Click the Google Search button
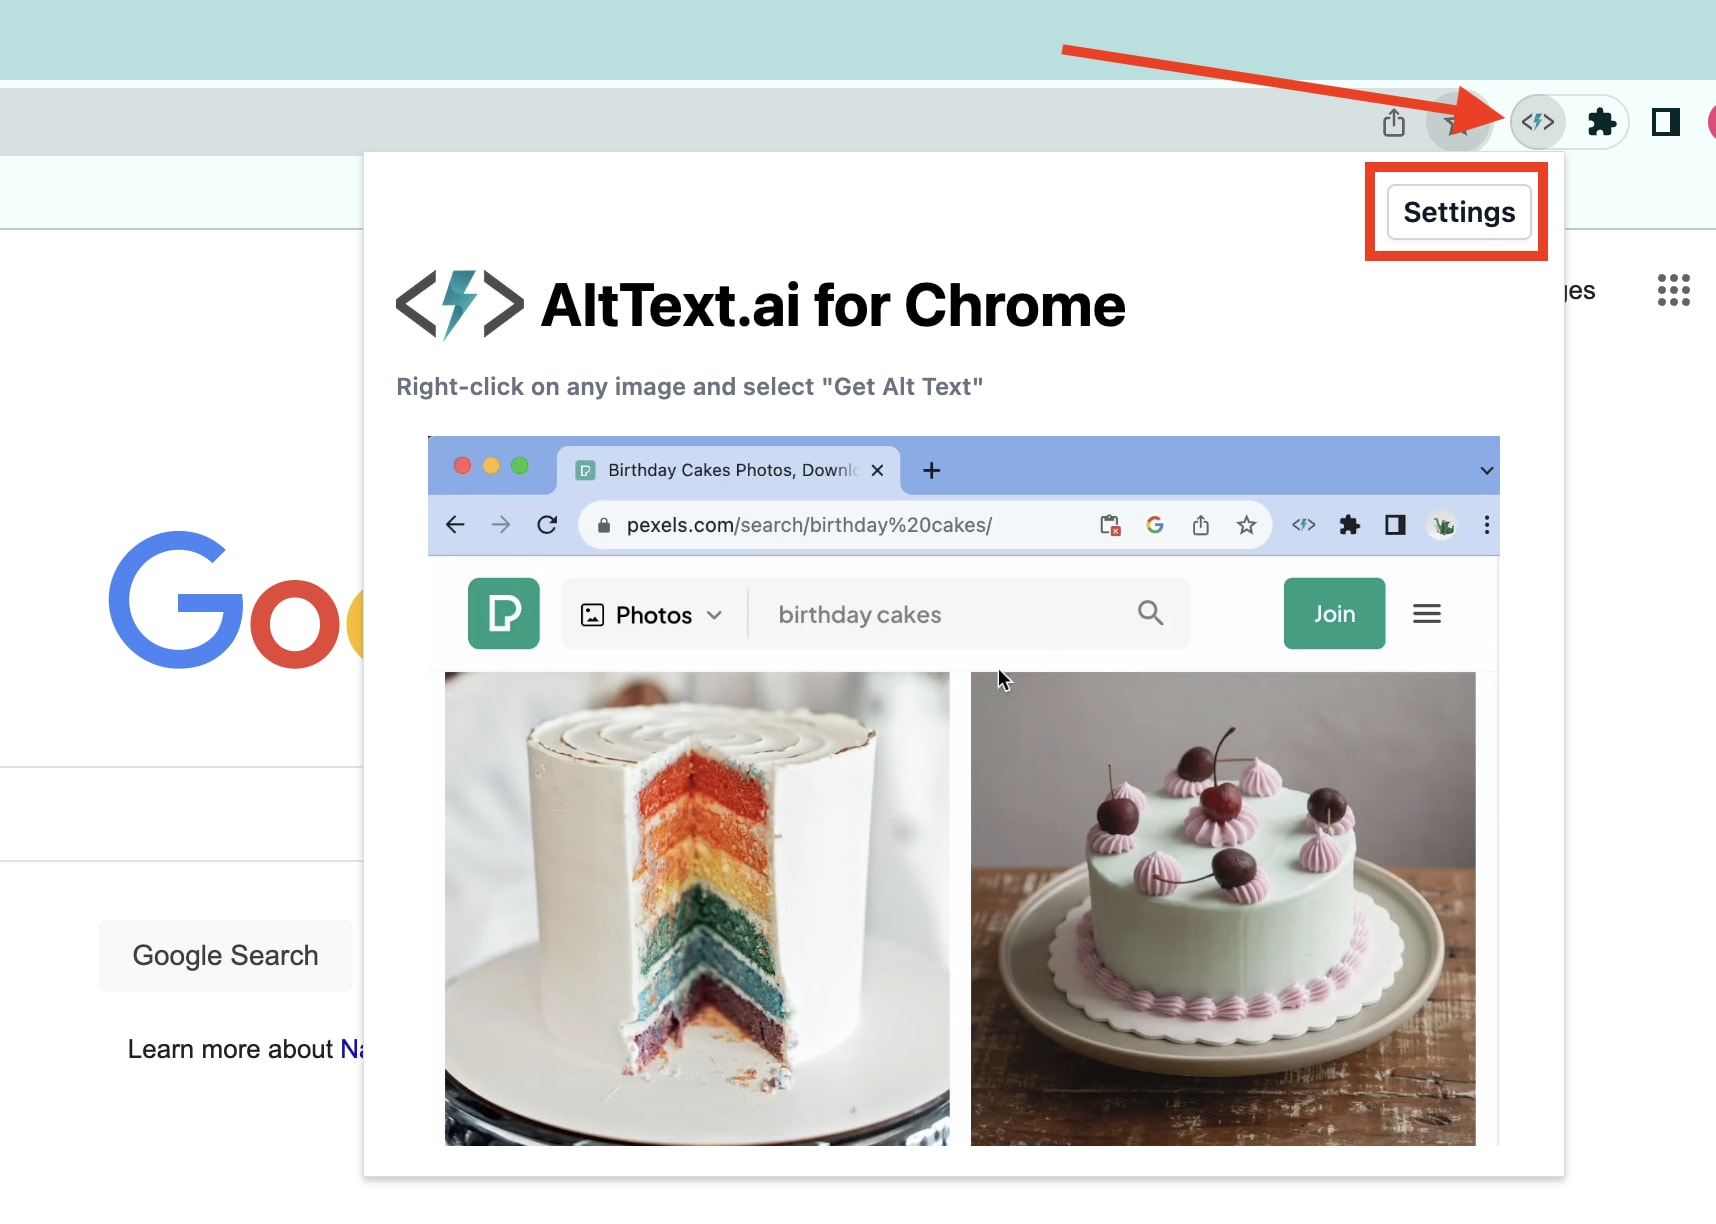 (x=225, y=955)
